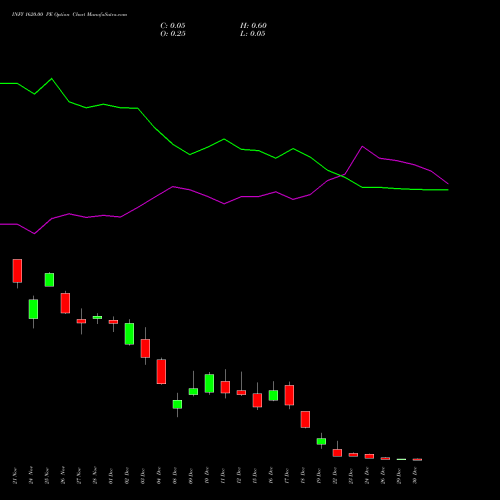Click the red candle for 03 Dec
This screenshot has height=500, width=500.
tap(145, 348)
